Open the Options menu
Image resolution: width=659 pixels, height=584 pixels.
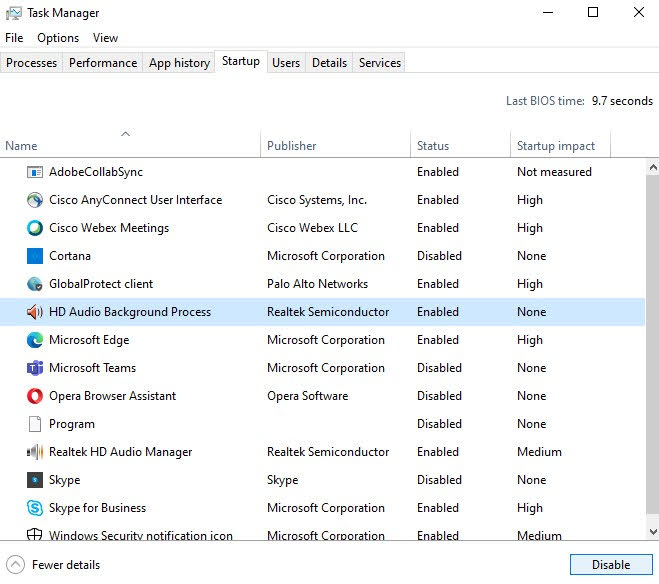click(58, 38)
